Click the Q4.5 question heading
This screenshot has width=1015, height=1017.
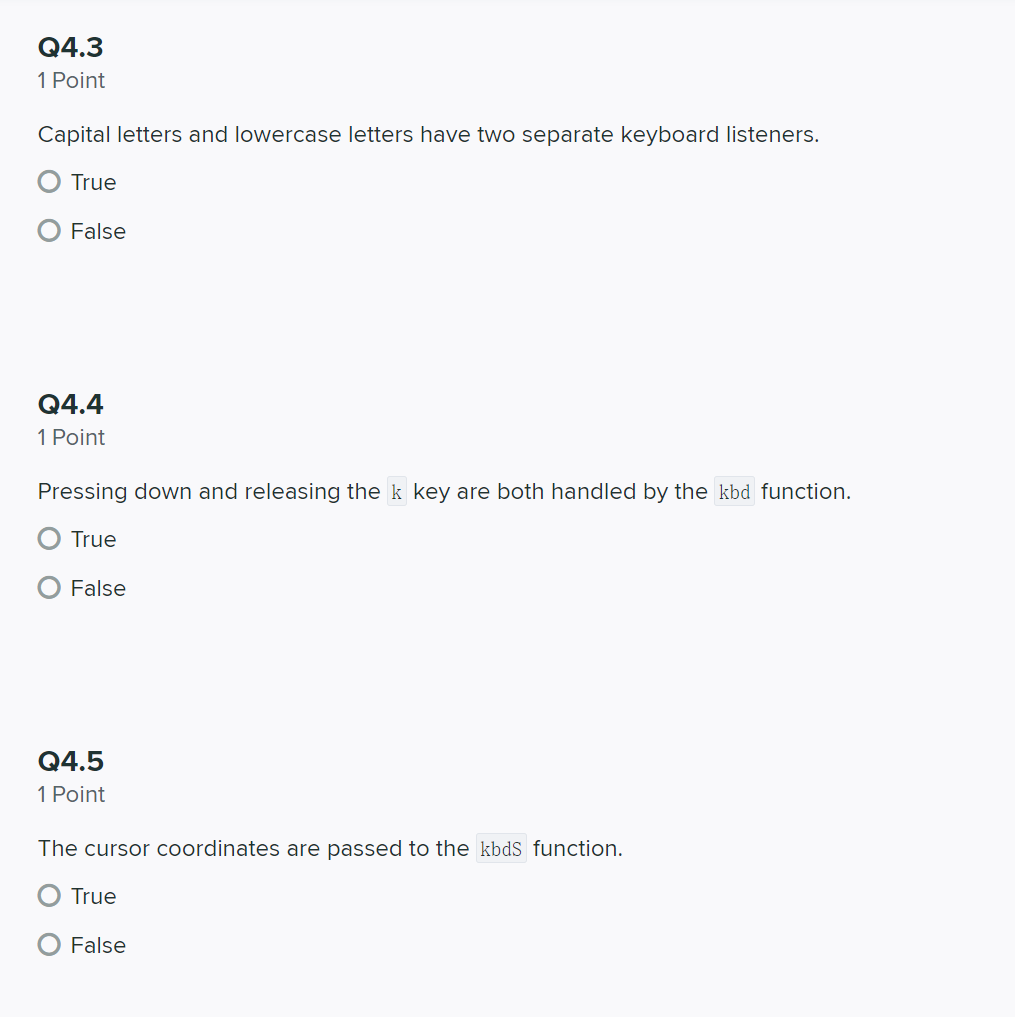[70, 761]
